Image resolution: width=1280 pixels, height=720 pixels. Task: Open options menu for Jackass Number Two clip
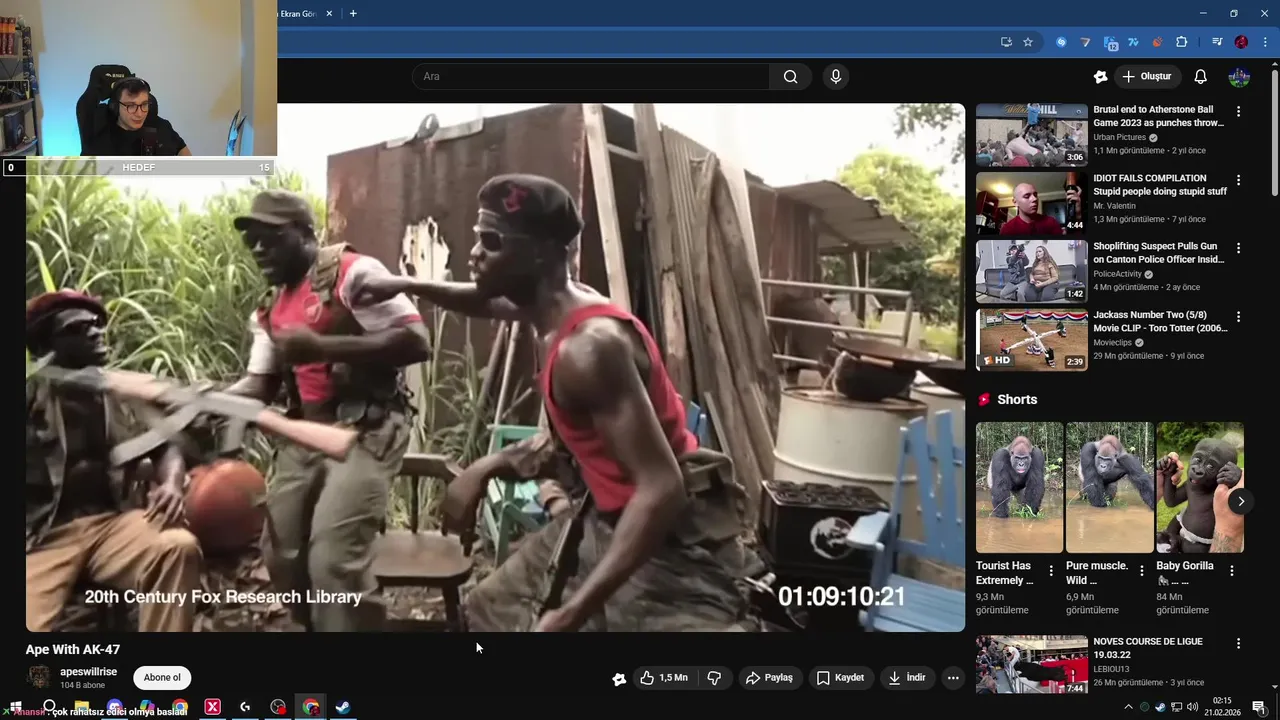click(x=1238, y=317)
